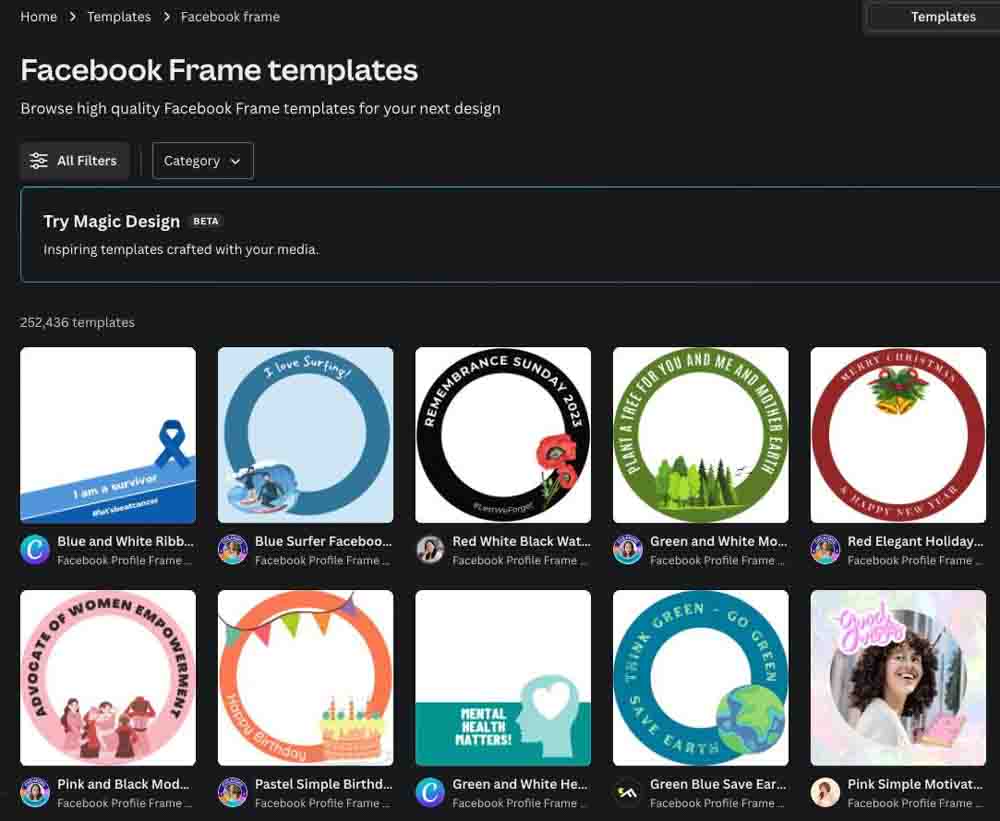Image resolution: width=1000 pixels, height=821 pixels.
Task: Click creator avatar beside Red White Black template
Action: click(430, 550)
